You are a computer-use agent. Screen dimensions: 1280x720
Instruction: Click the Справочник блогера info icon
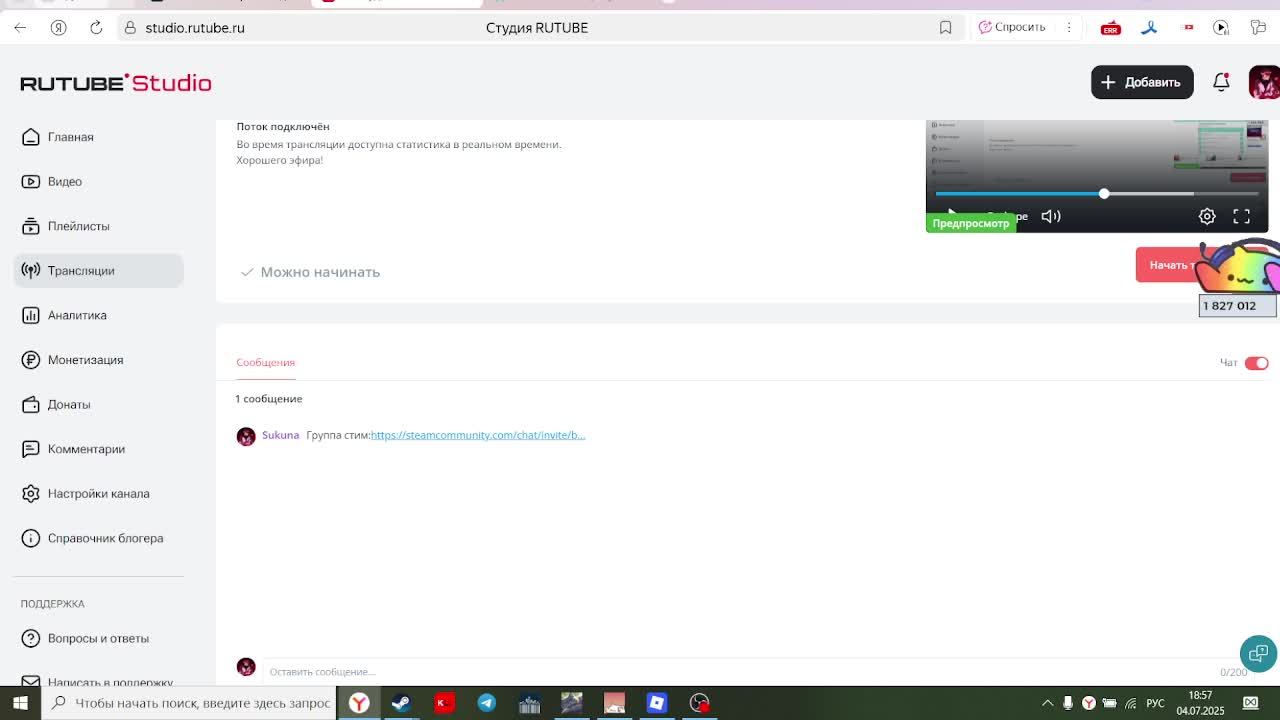point(31,538)
